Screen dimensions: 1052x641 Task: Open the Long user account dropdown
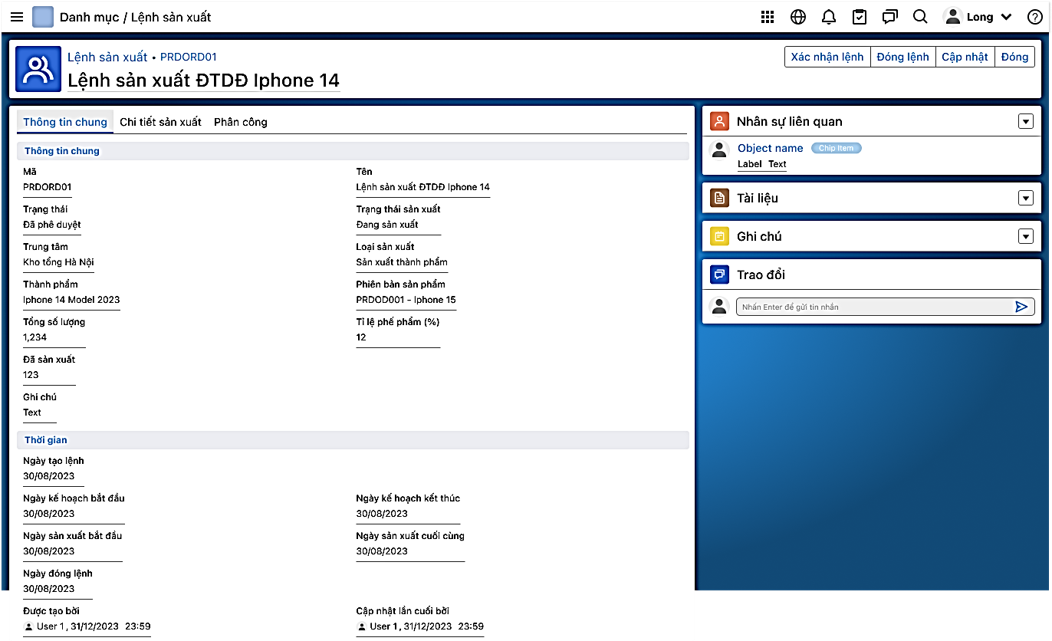click(x=978, y=17)
